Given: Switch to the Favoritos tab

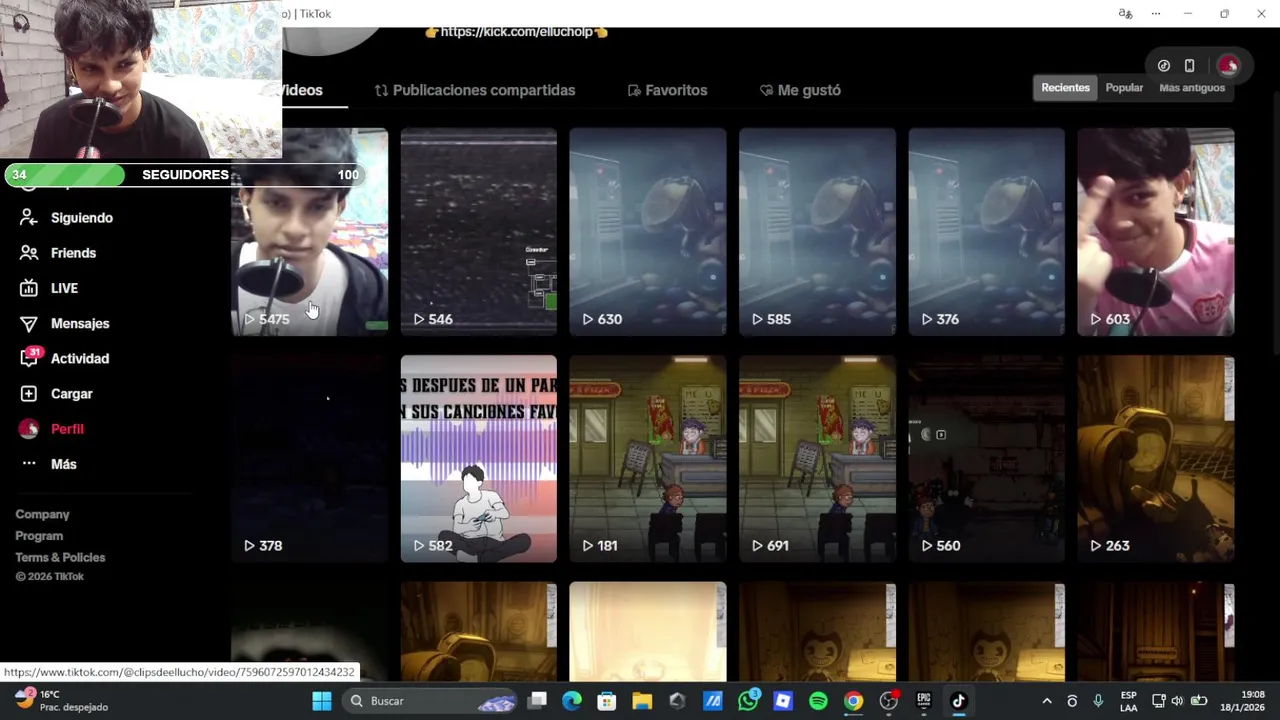Looking at the screenshot, I should click(x=667, y=90).
